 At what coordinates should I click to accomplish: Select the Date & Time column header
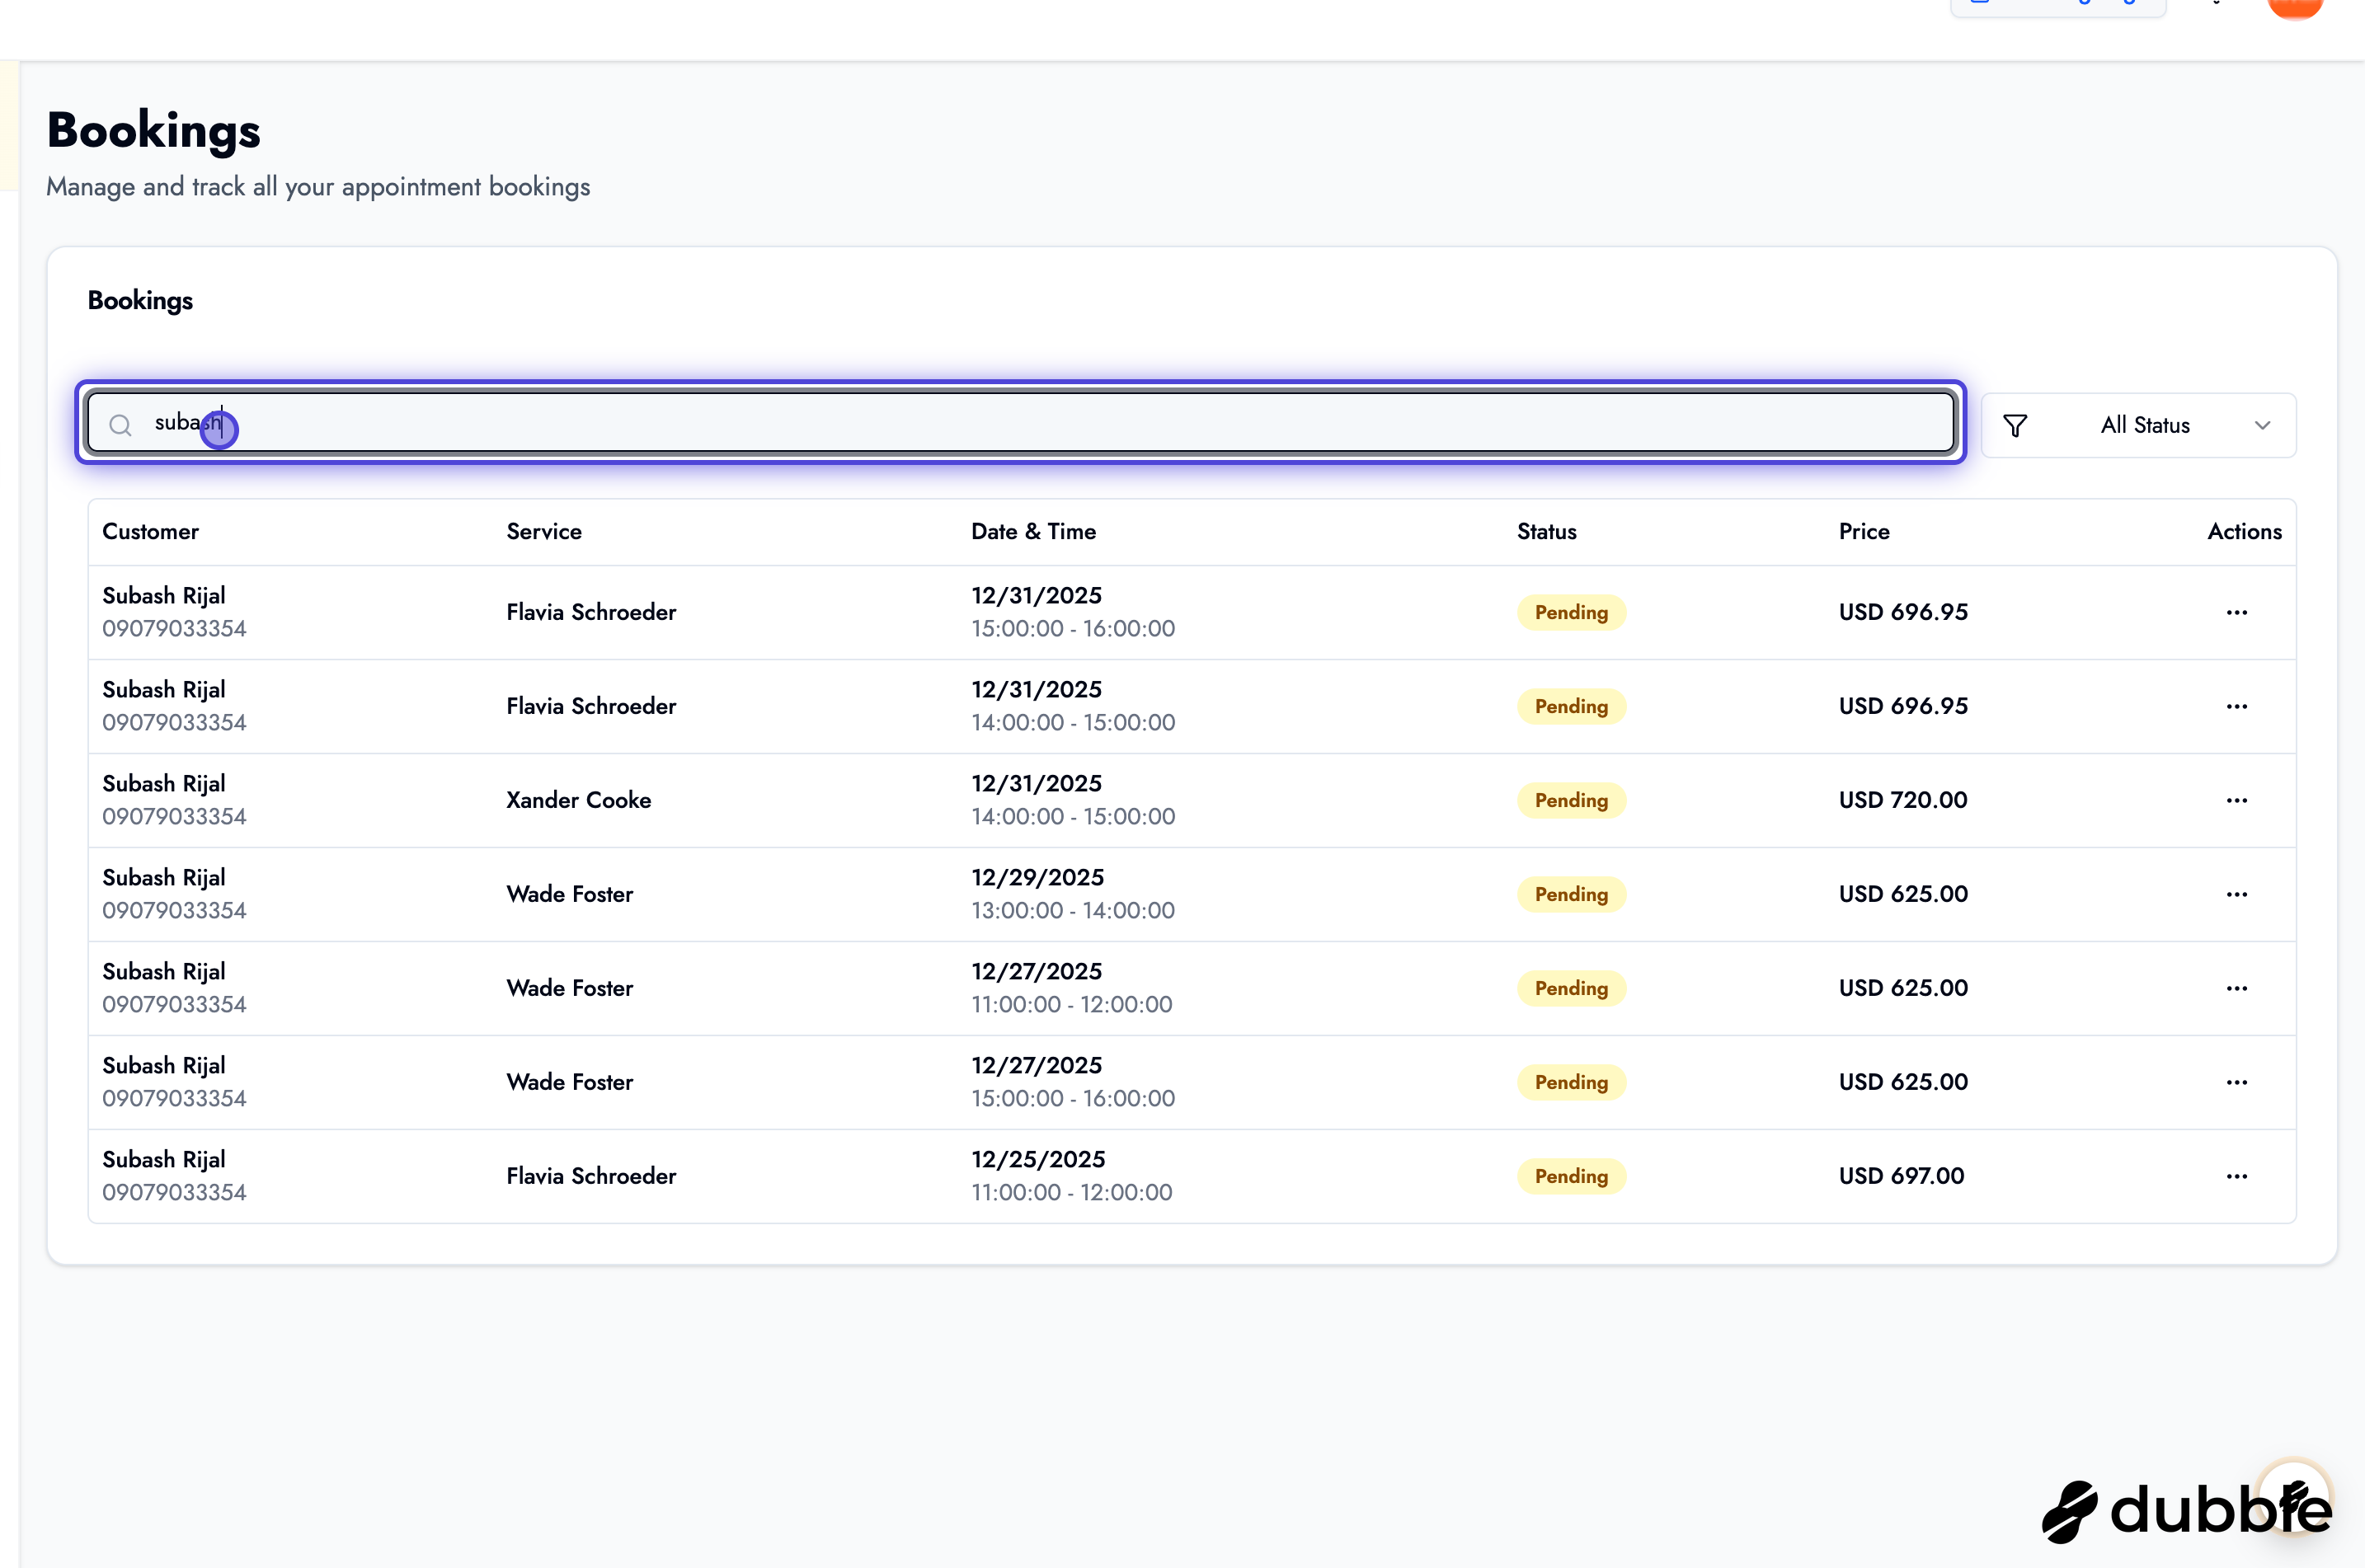pyautogui.click(x=1033, y=531)
